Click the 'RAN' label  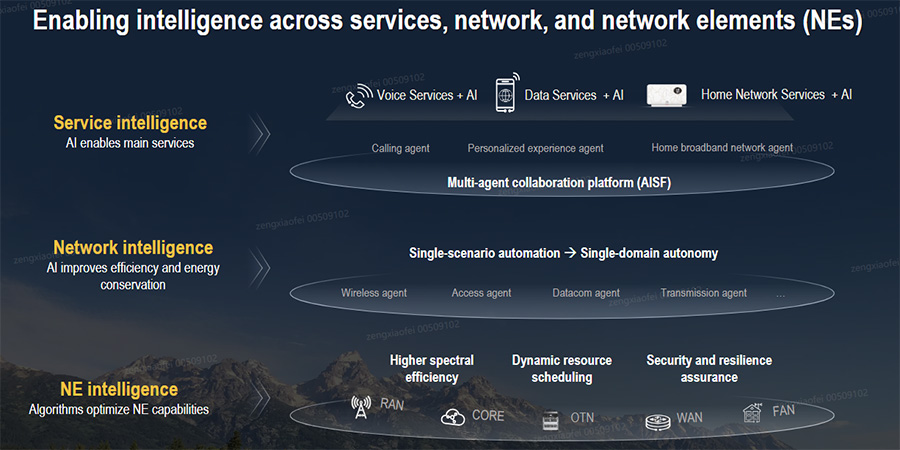point(392,405)
